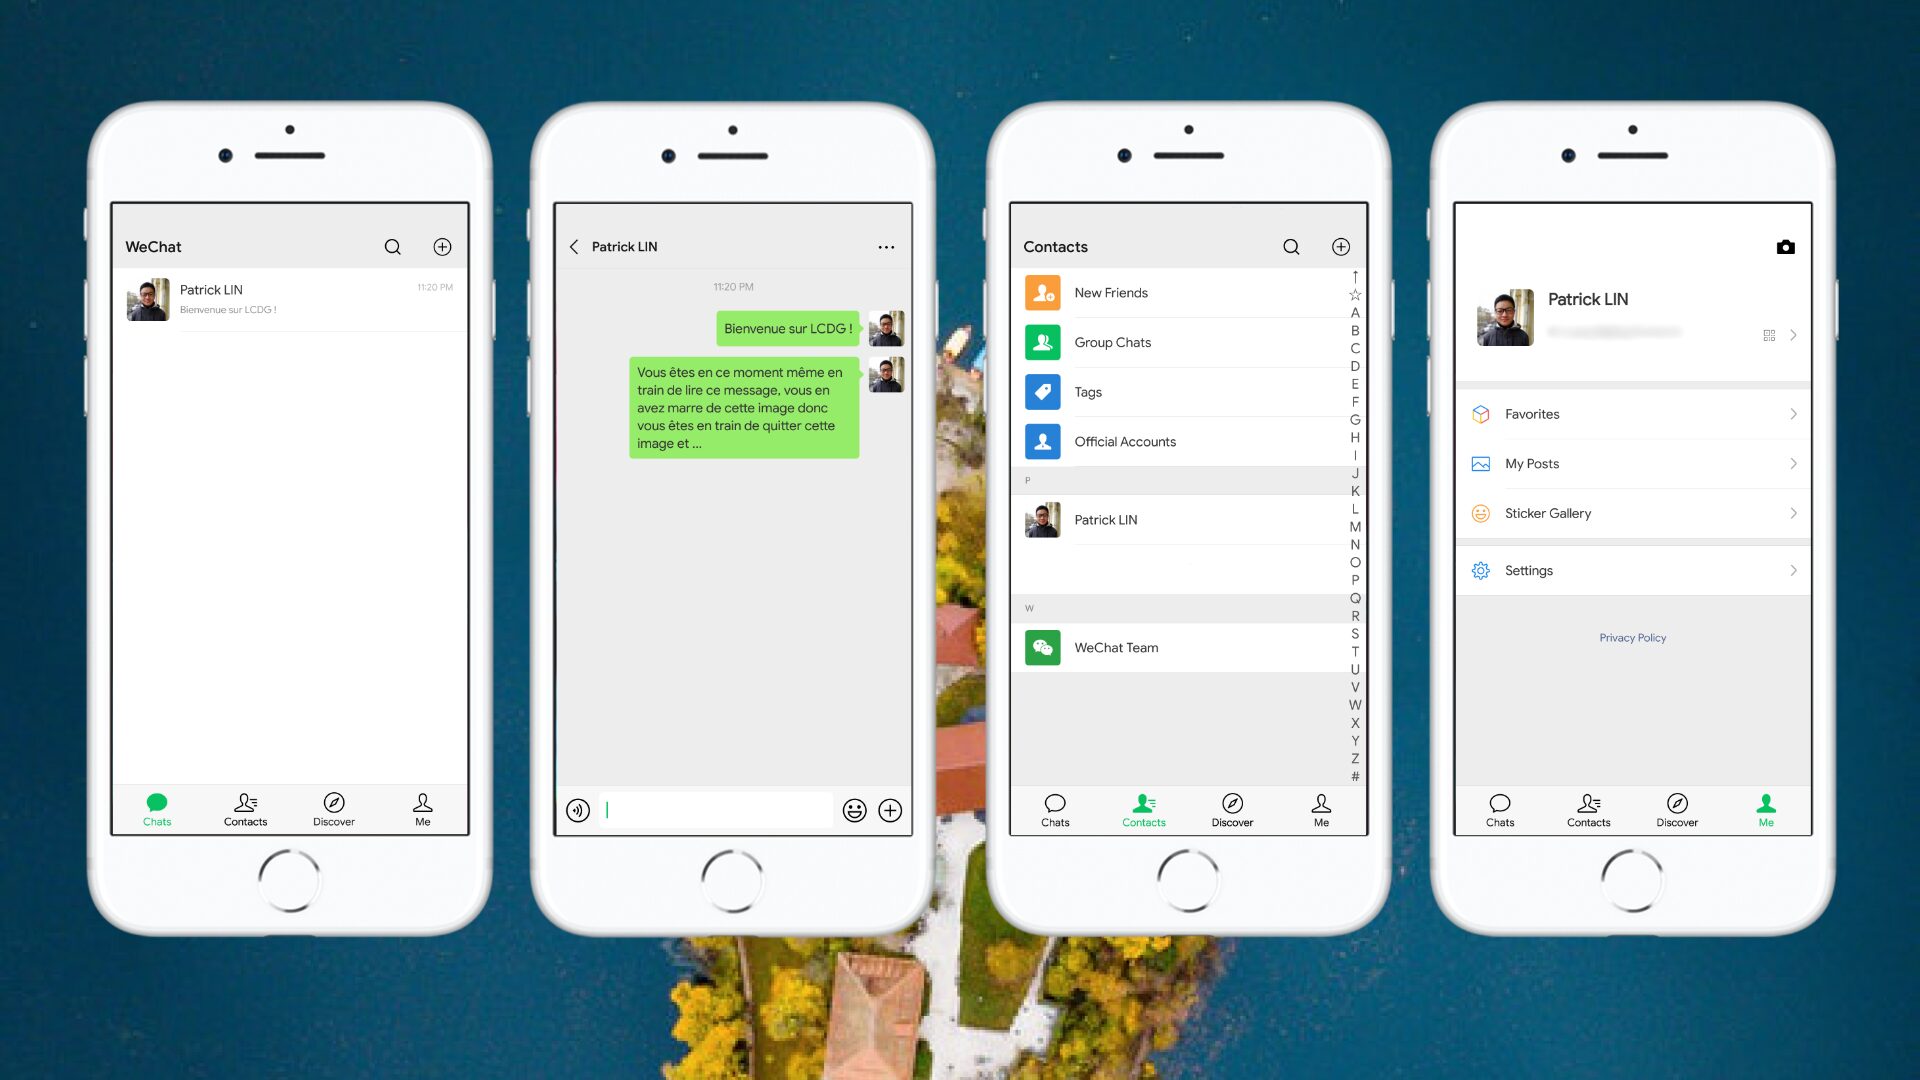Tap the camera icon on profile page
The height and width of the screenshot is (1080, 1920).
coord(1785,245)
